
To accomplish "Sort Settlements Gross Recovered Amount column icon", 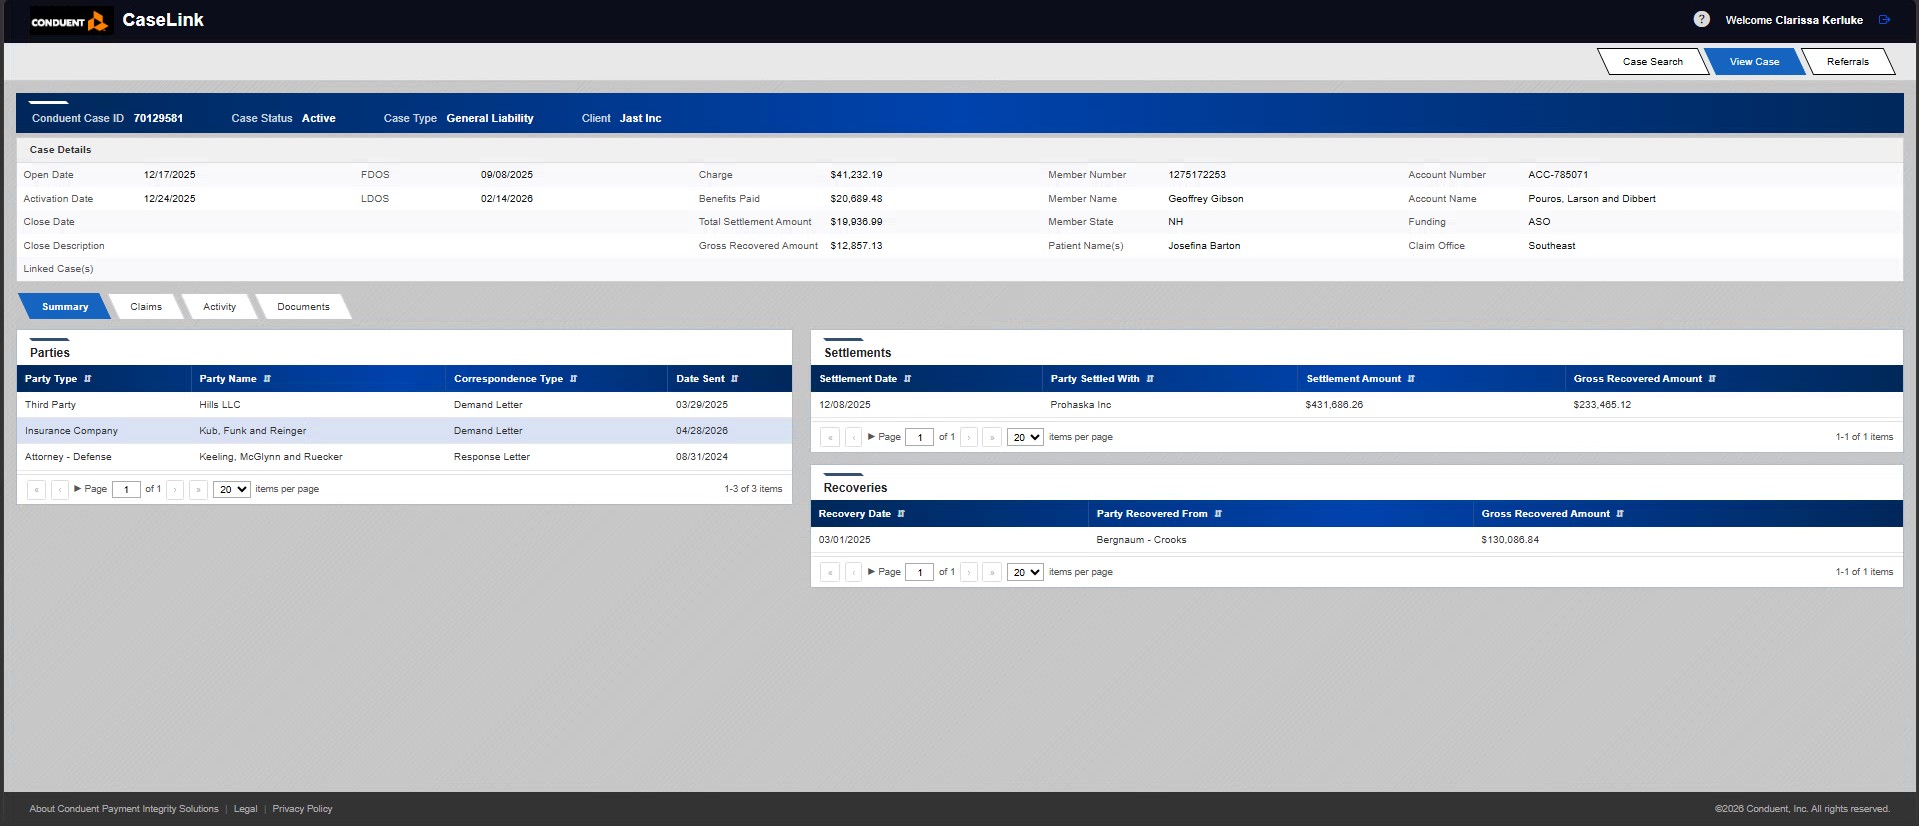I will pos(1712,379).
